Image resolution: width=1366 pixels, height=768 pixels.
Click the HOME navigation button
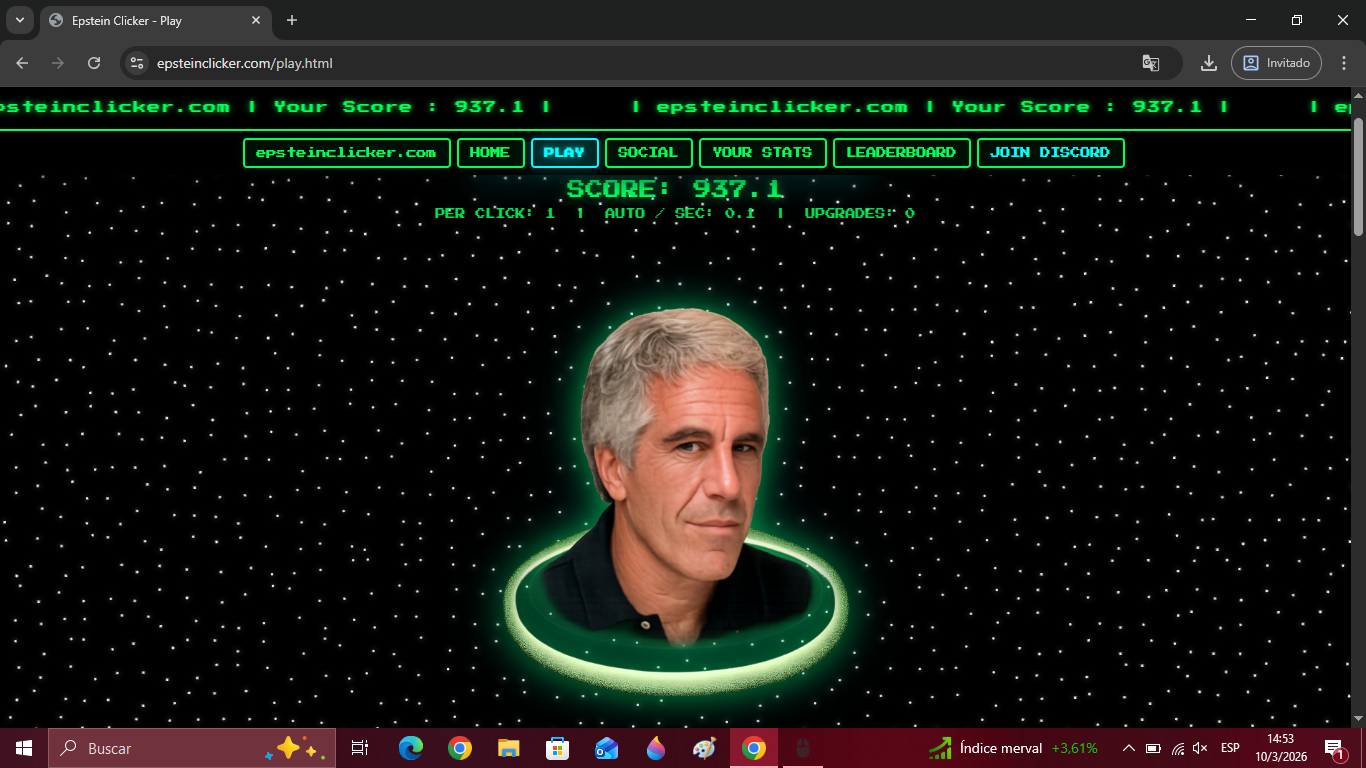490,153
